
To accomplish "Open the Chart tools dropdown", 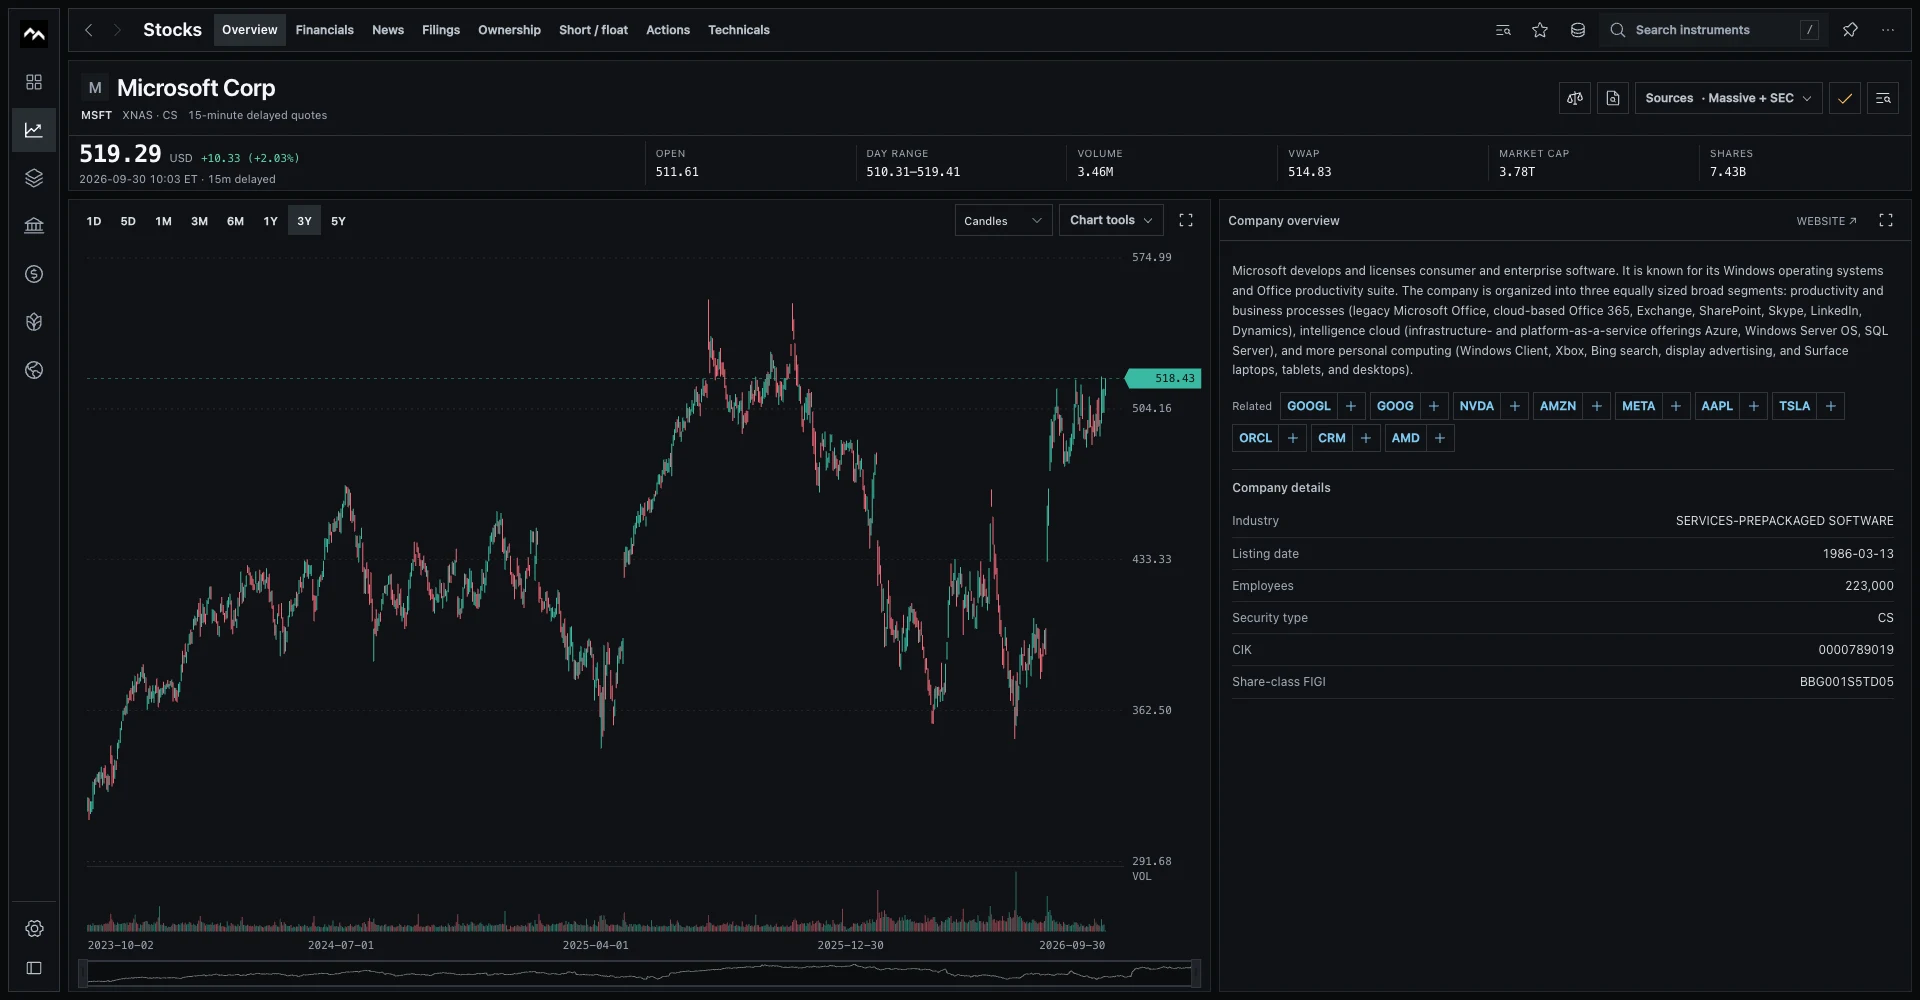I will 1111,220.
